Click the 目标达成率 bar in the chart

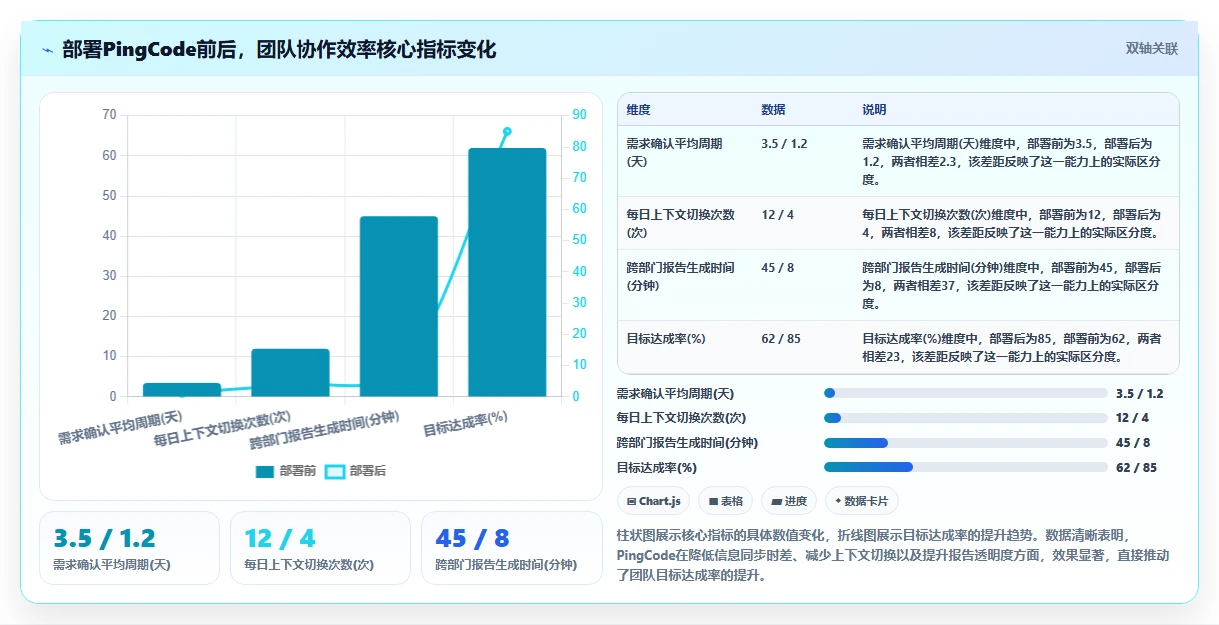click(507, 272)
